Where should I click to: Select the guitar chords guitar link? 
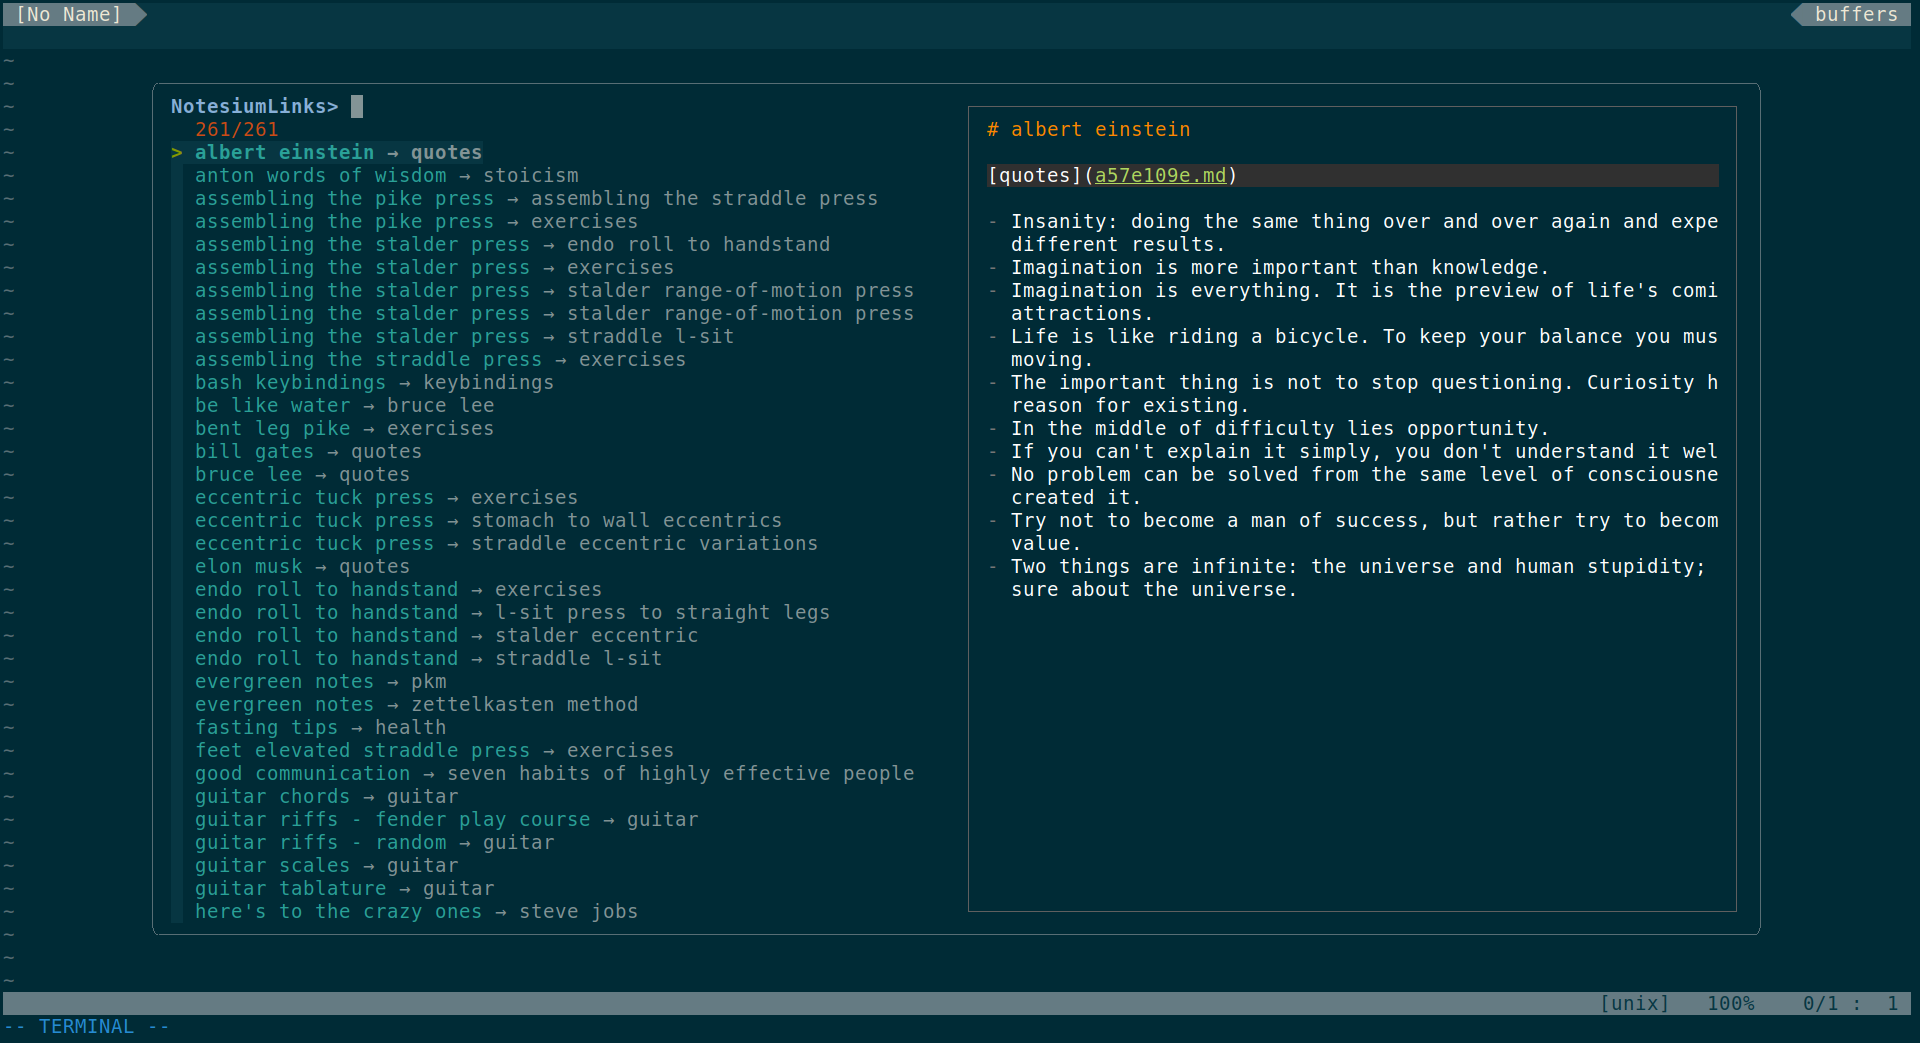pos(326,796)
